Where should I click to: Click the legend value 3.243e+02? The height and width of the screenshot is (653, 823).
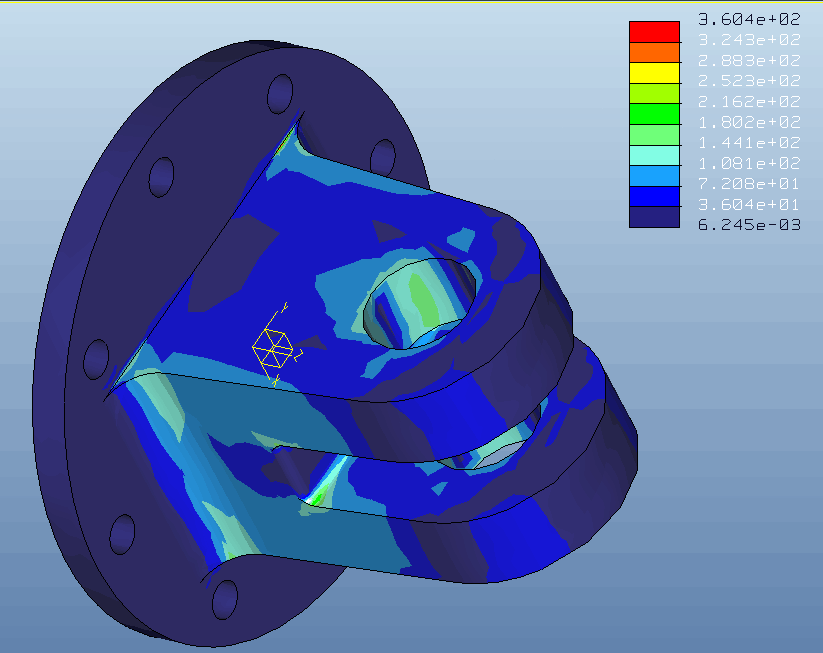[x=749, y=40]
